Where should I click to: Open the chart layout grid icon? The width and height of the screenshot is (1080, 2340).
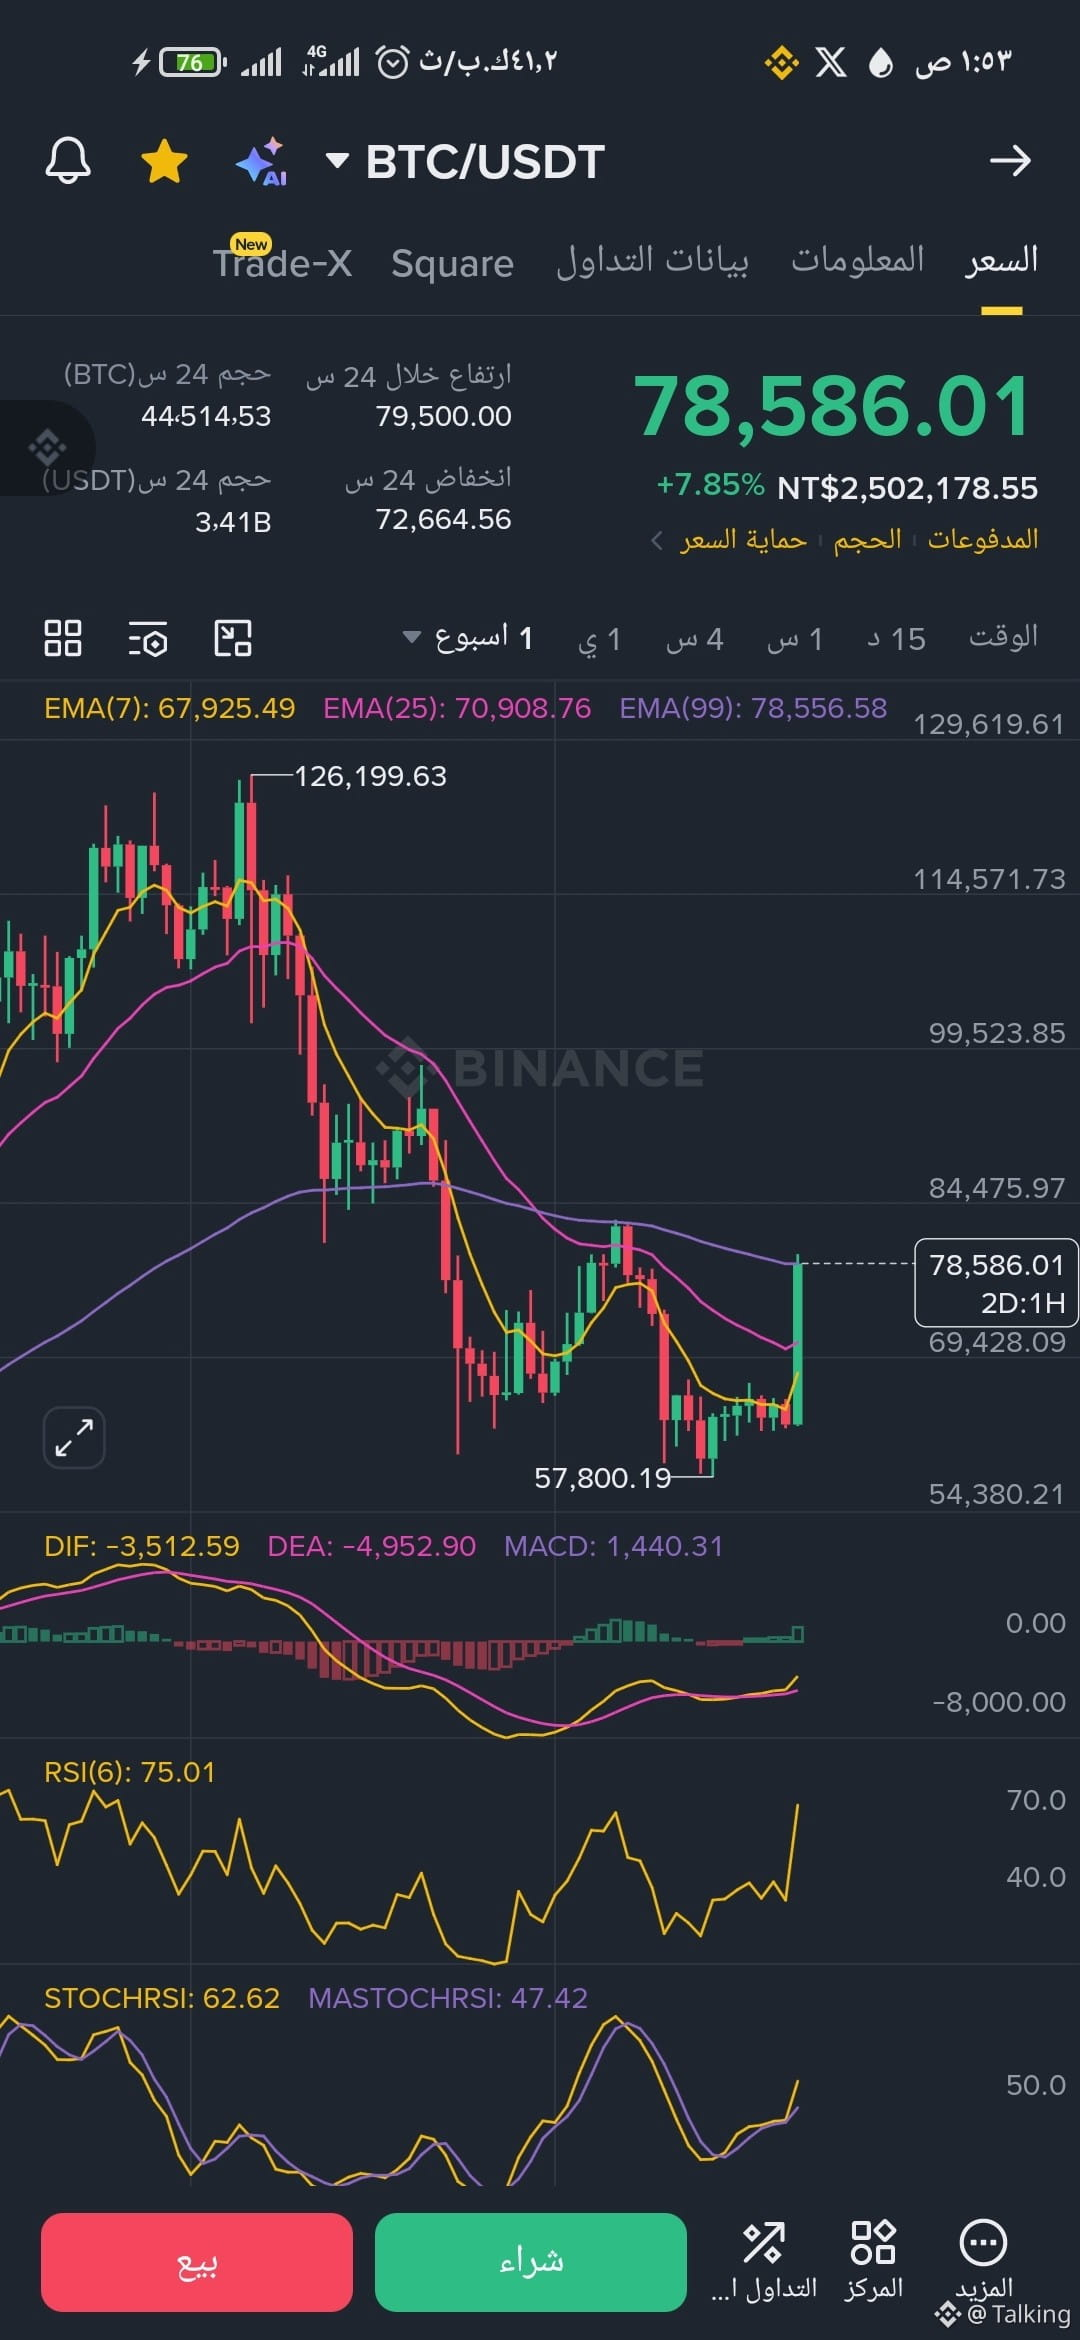click(x=63, y=638)
